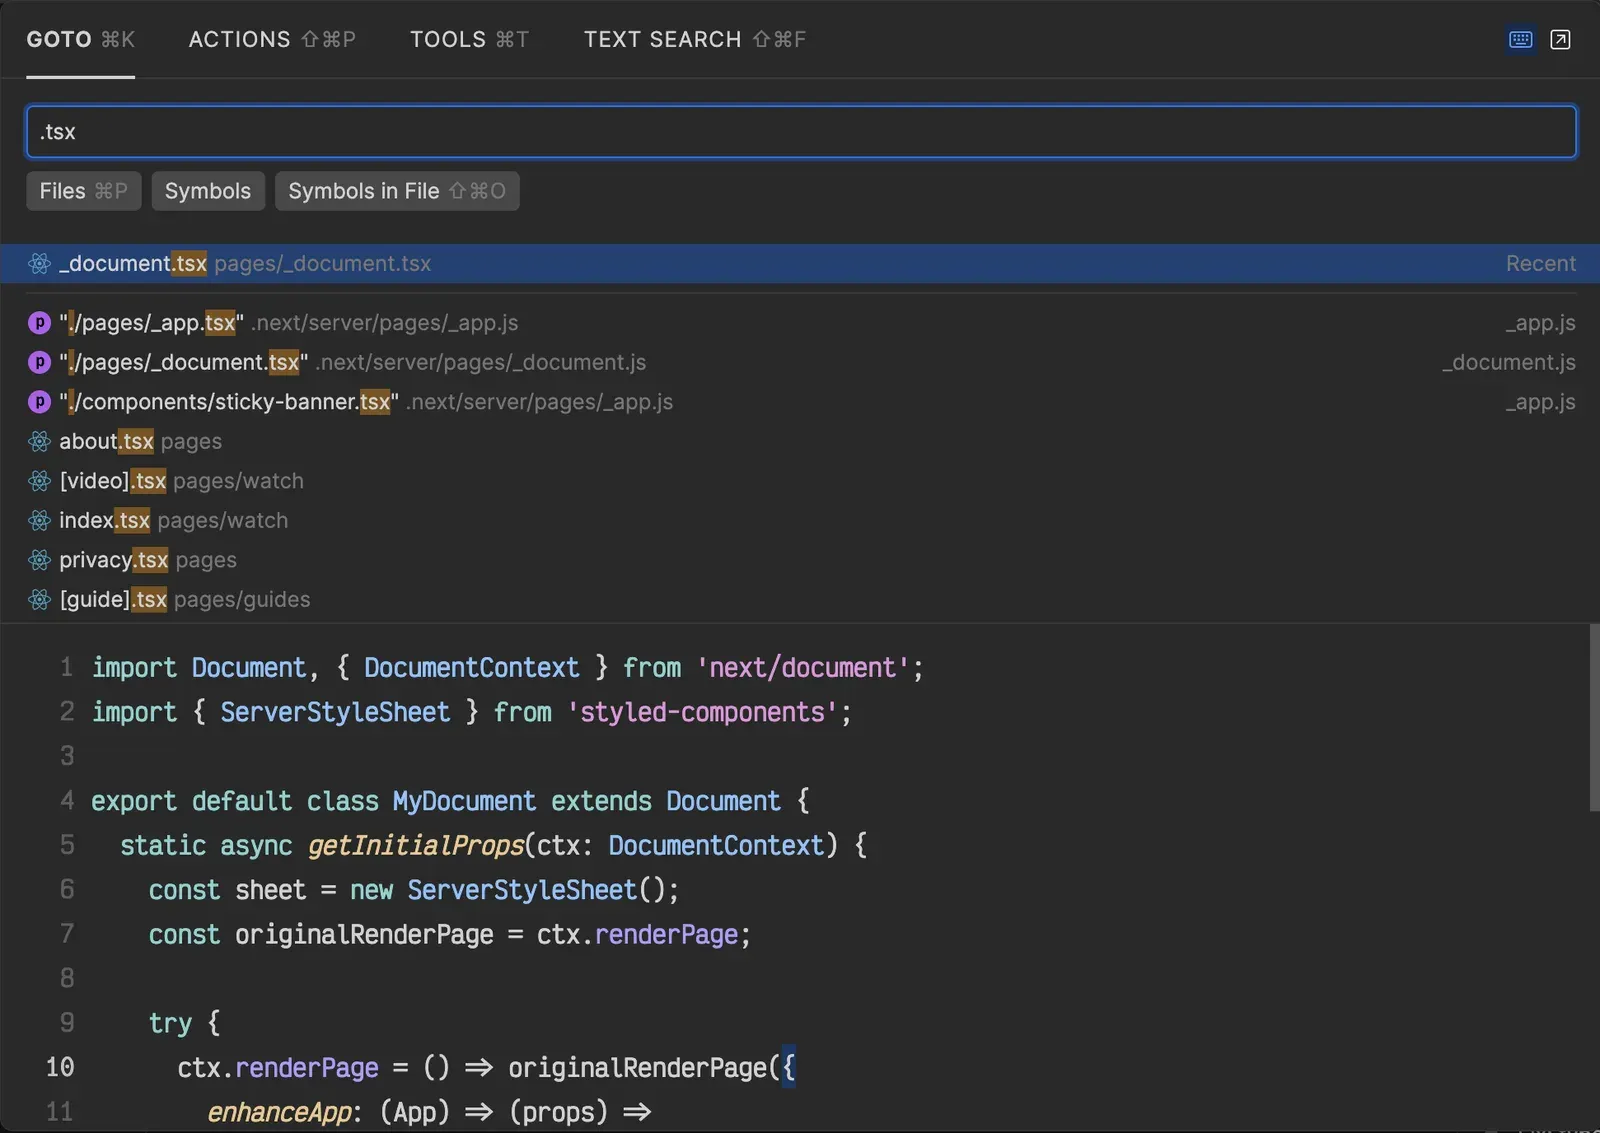Viewport: 1600px width, 1133px height.
Task: Click React icon beside _document.tsx result
Action: 39,263
